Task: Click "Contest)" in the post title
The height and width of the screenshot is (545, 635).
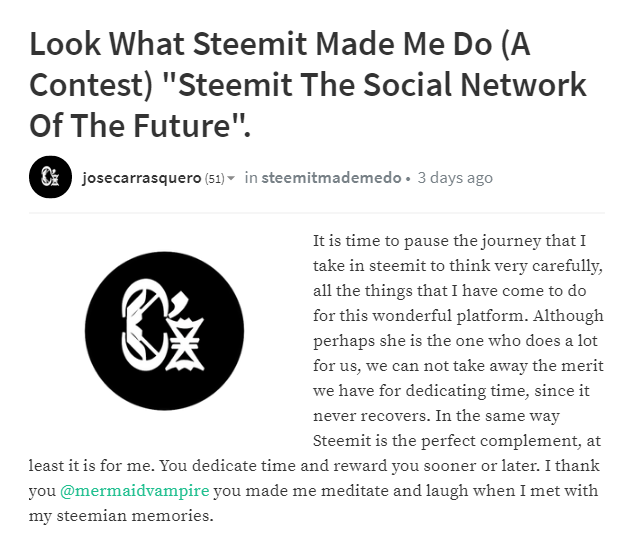Action: point(88,85)
